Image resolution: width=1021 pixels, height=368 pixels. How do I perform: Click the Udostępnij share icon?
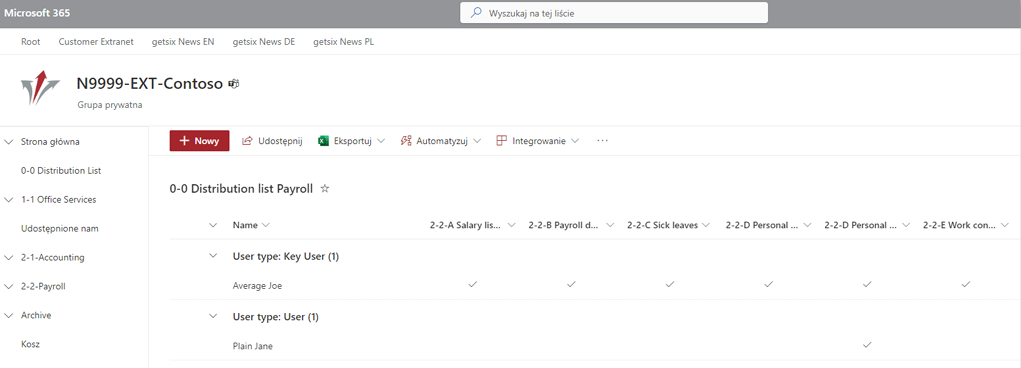[247, 141]
